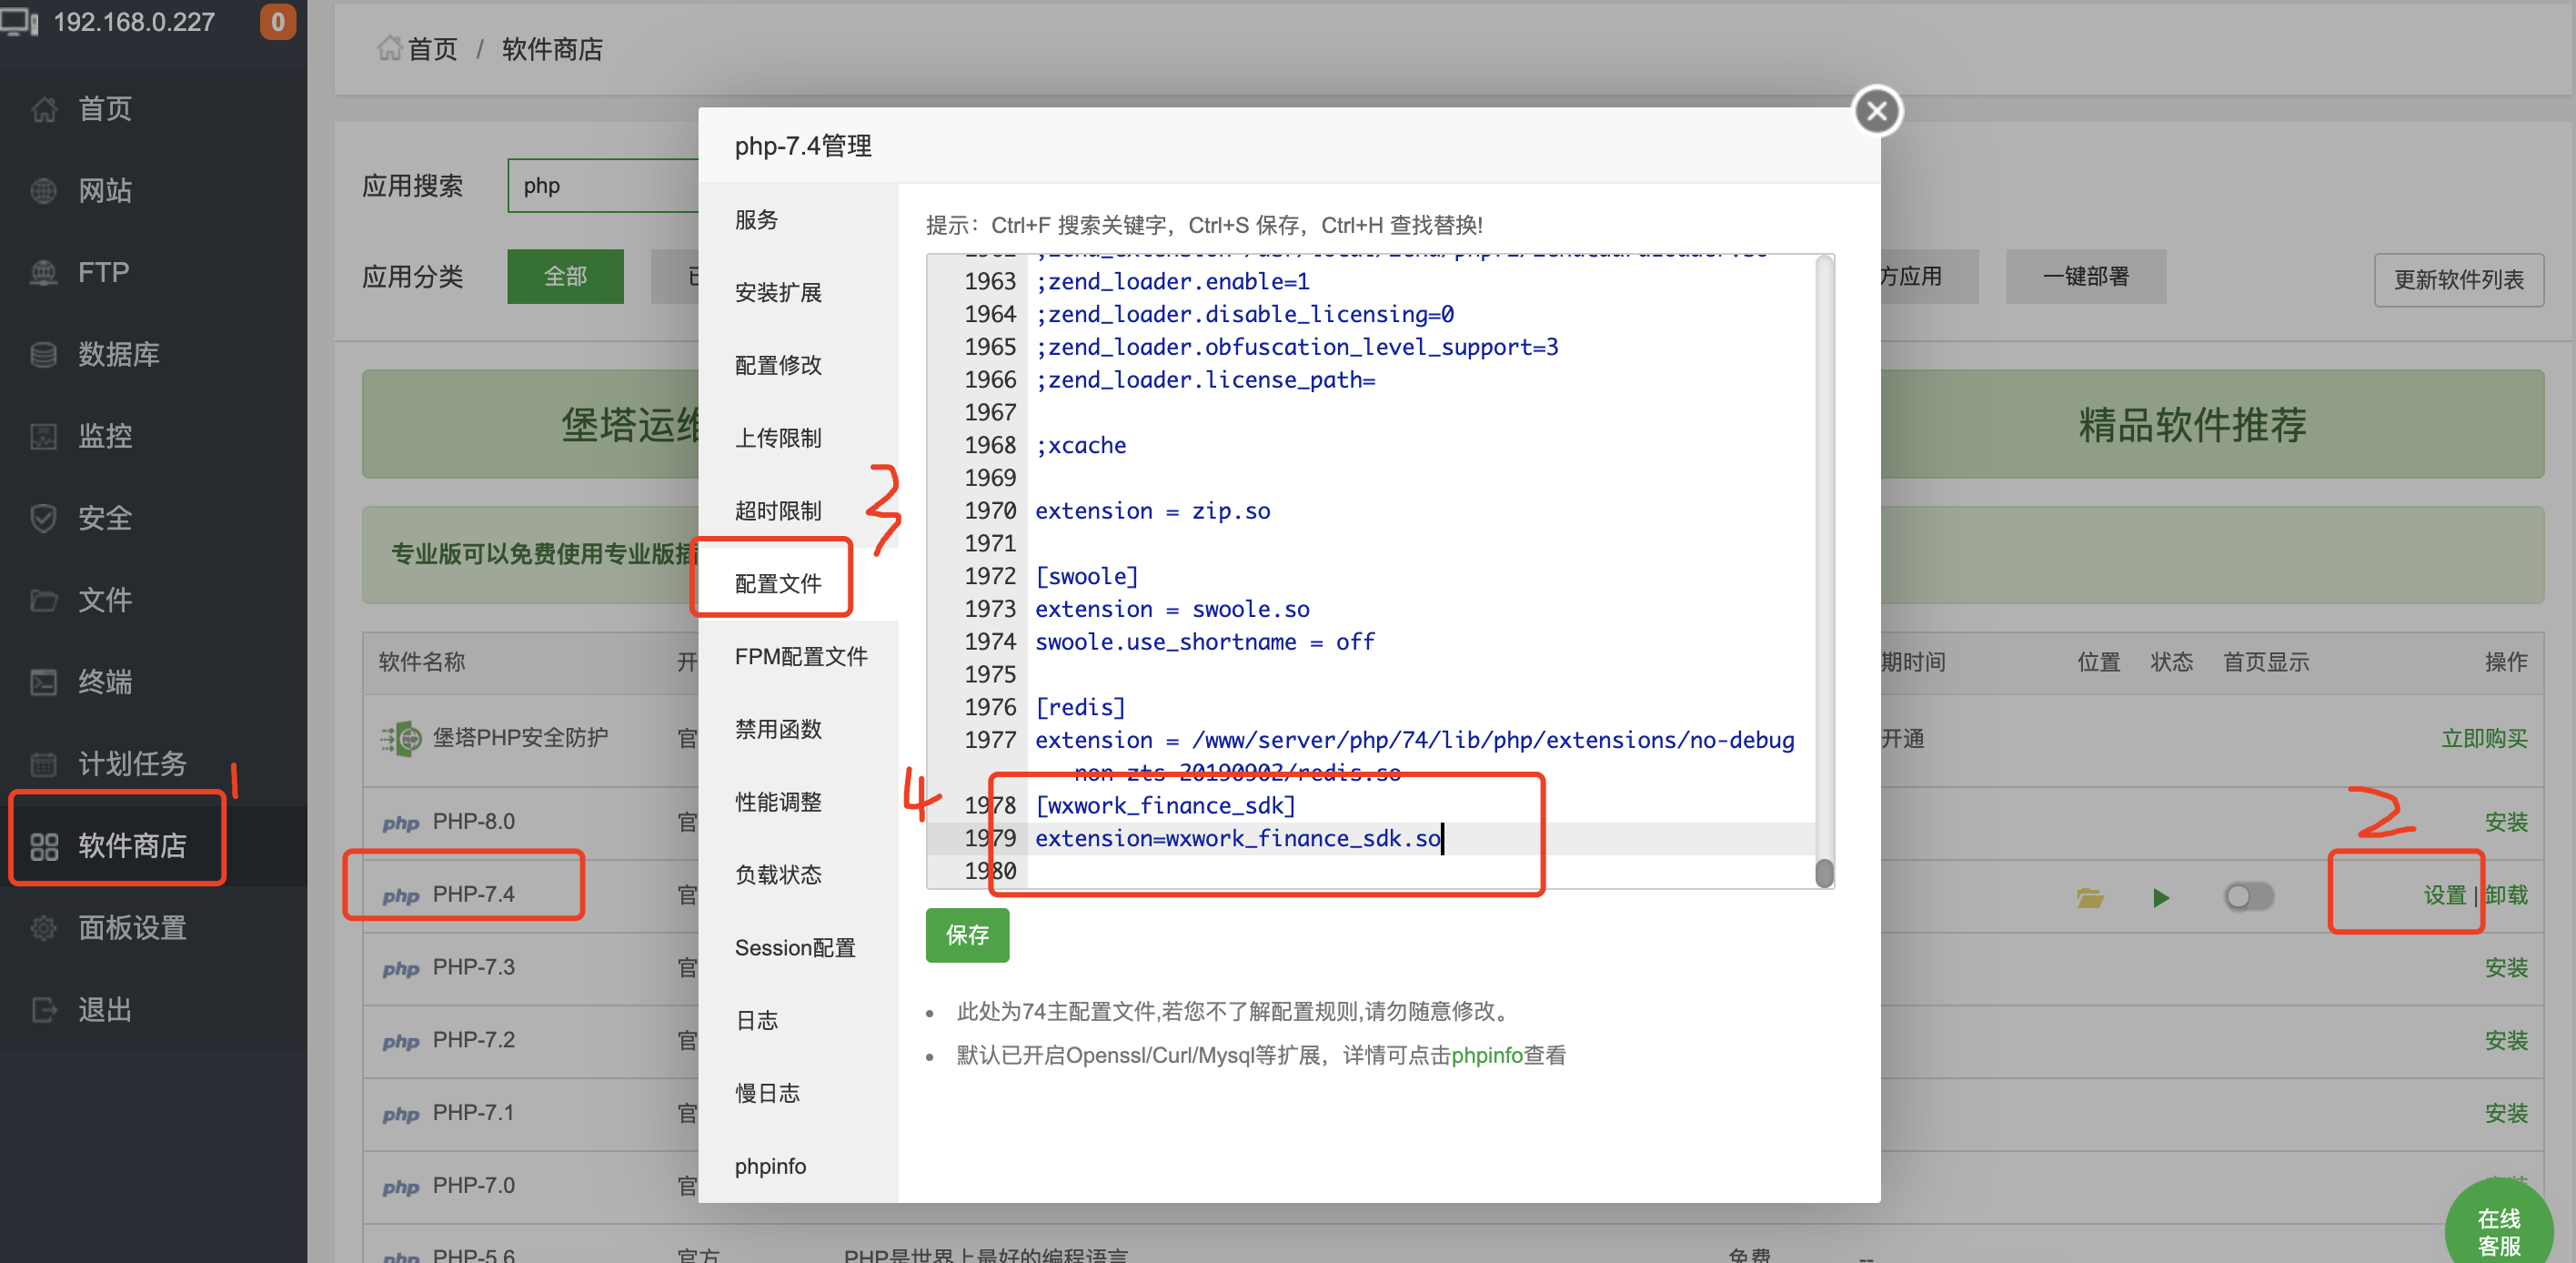This screenshot has width=2576, height=1263.
Task: Select the phpinfo tab
Action: (x=770, y=1166)
